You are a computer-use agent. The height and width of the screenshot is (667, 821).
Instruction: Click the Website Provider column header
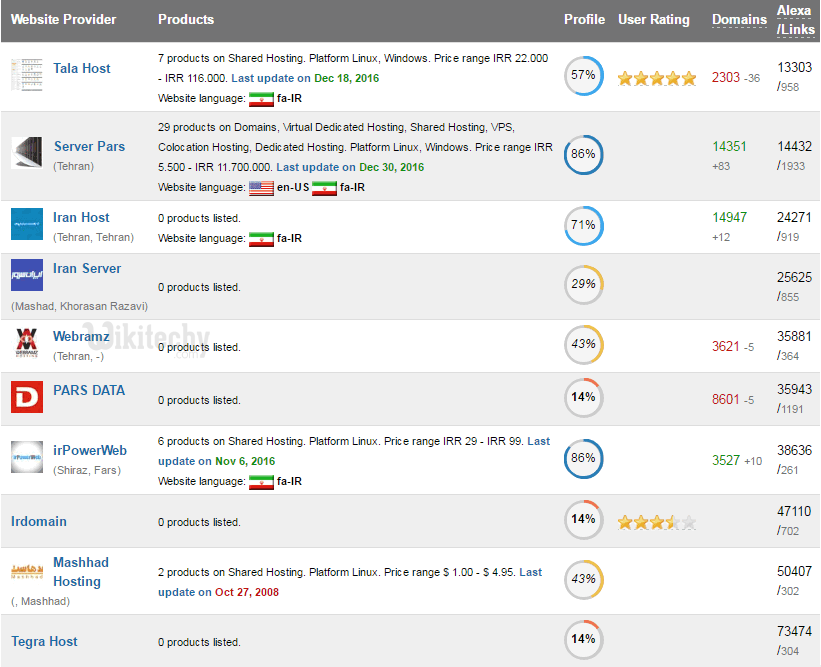coord(63,20)
